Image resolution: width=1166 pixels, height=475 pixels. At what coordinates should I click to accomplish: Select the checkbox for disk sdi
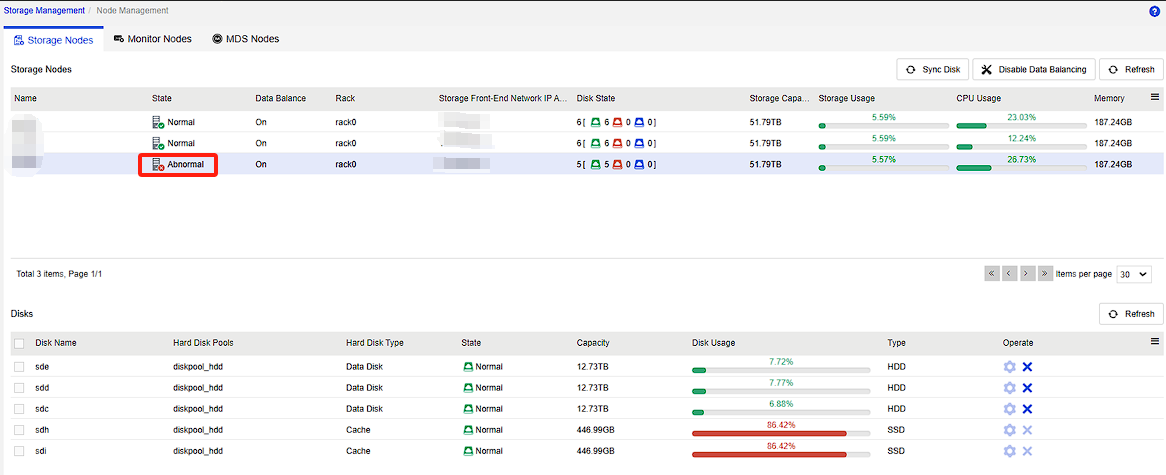[19, 451]
